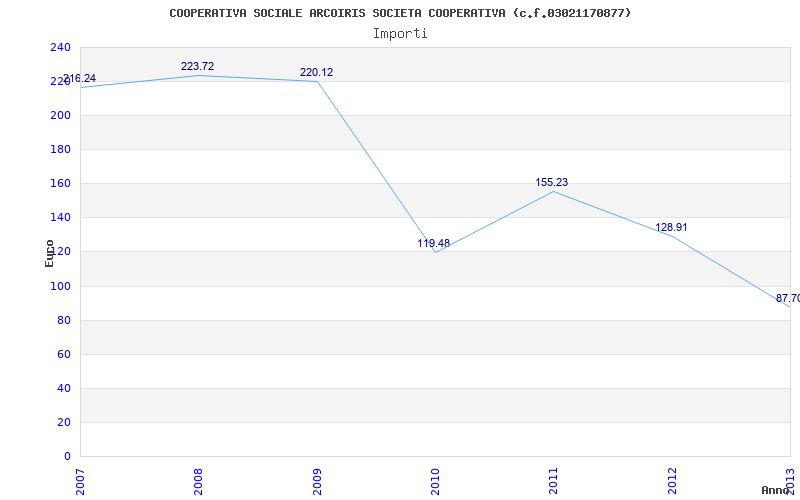Screen dimensions: 800x500
Task: Click the Anno x-axis title
Action: point(776,490)
